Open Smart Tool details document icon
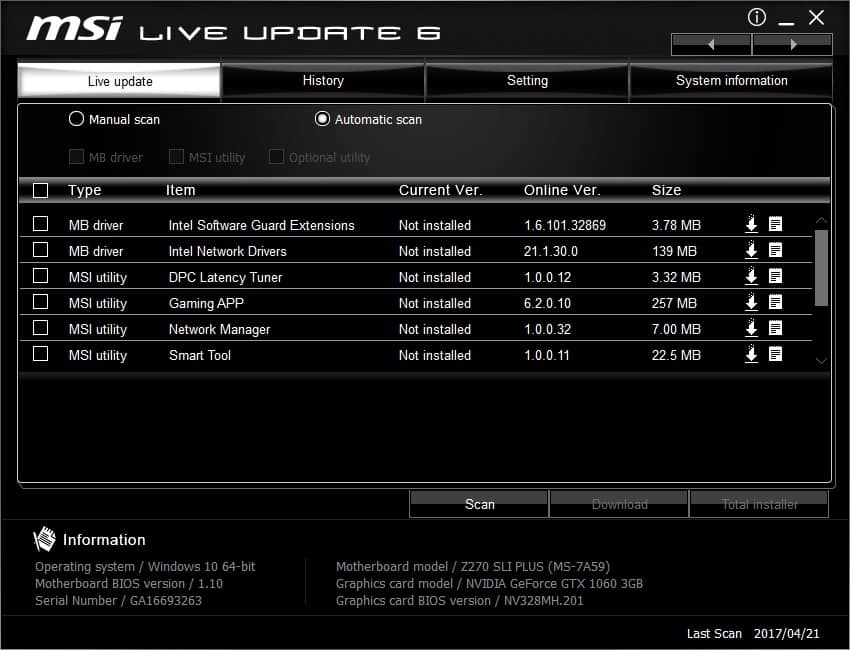The width and height of the screenshot is (850, 650). (x=775, y=354)
